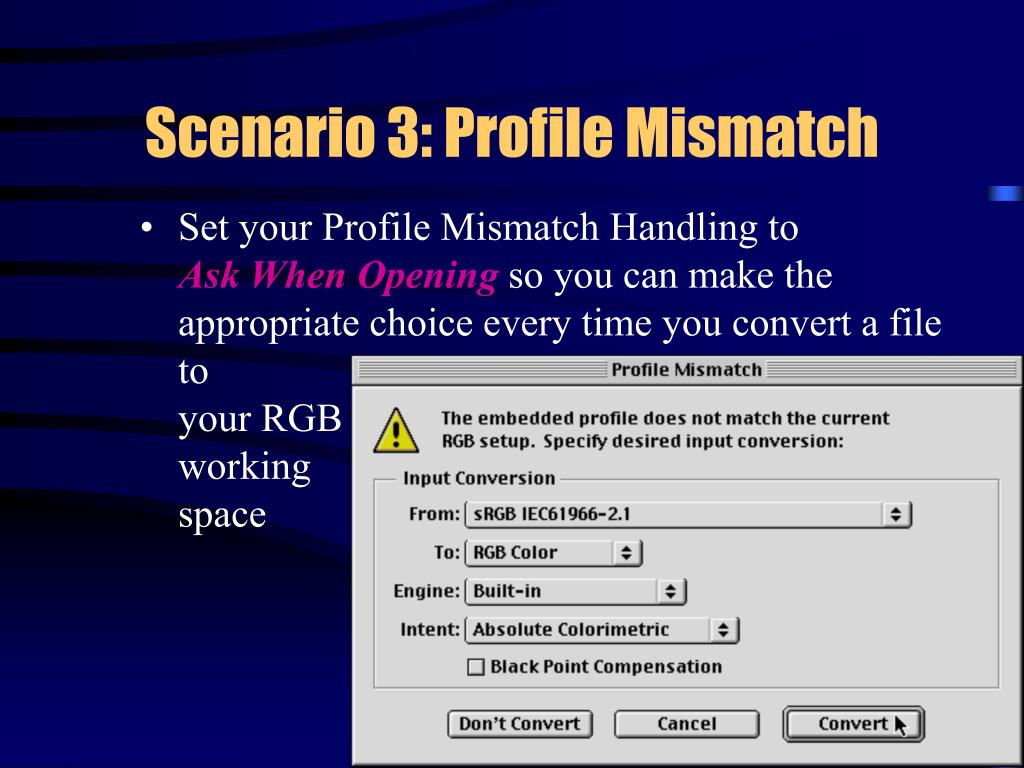Click the 'Set your Profile Mismatch Handling to' line
Image resolution: width=1024 pixels, height=768 pixels.
(x=488, y=228)
